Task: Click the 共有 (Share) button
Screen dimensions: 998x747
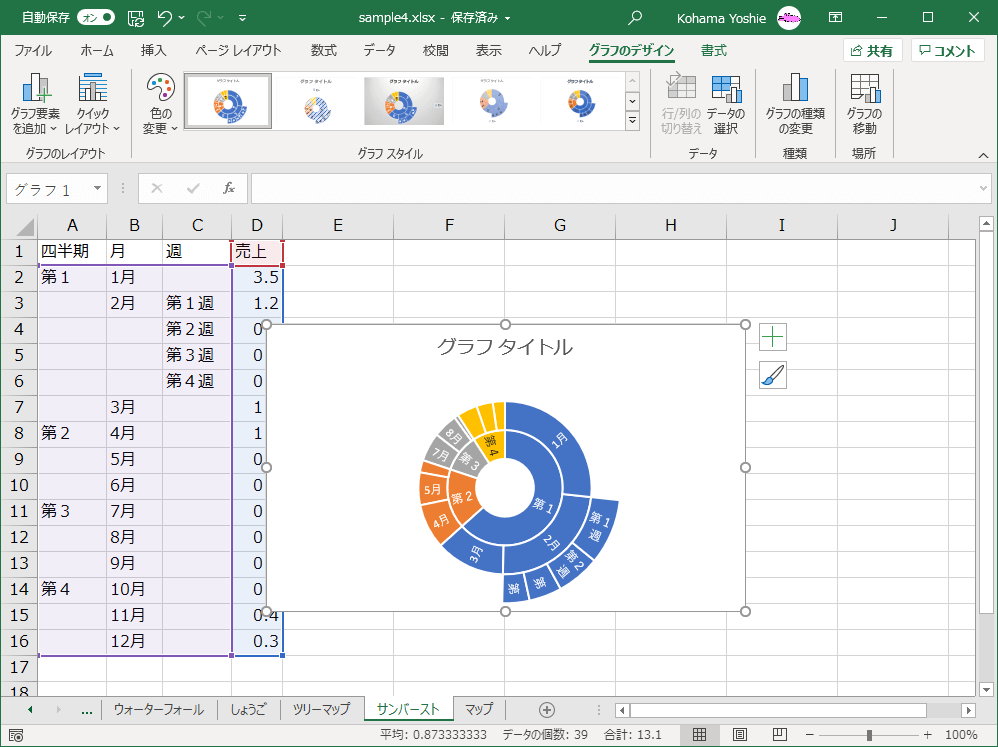Action: click(x=872, y=51)
